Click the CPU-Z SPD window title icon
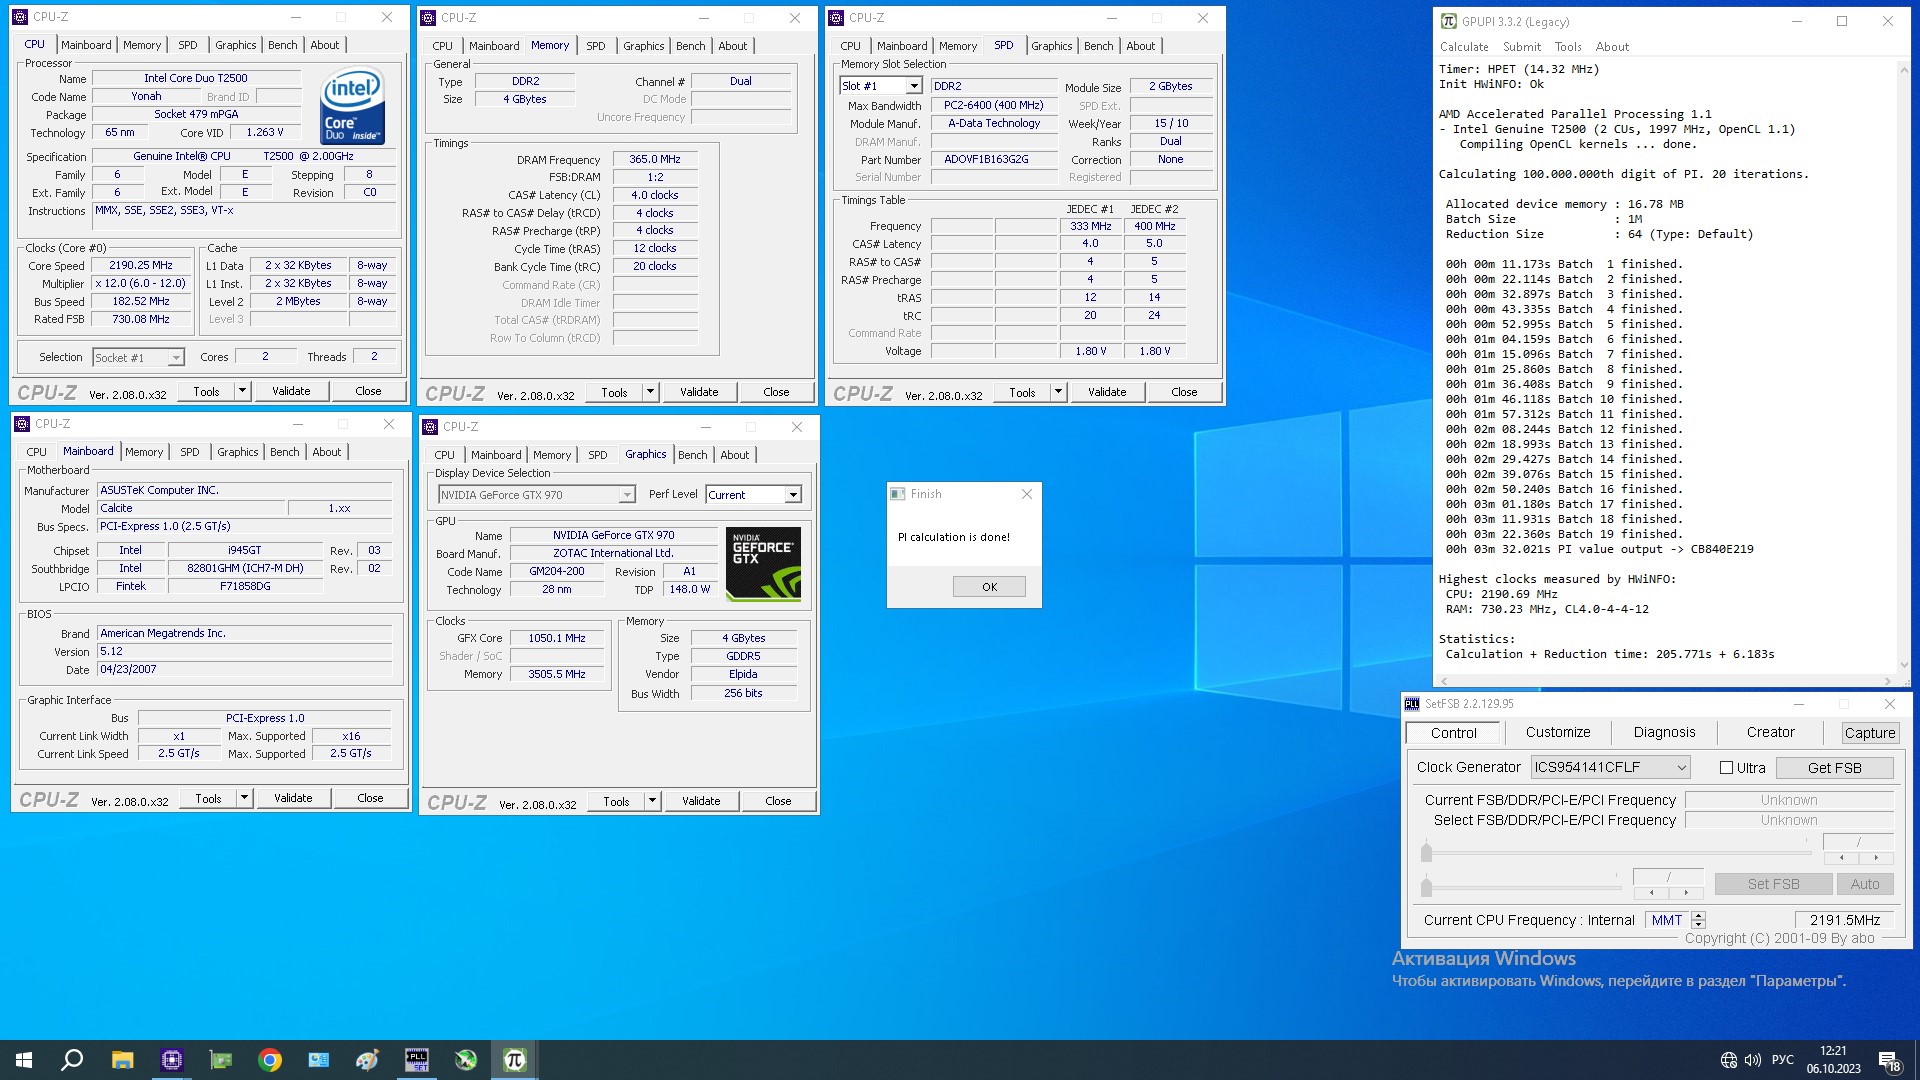 (x=837, y=18)
